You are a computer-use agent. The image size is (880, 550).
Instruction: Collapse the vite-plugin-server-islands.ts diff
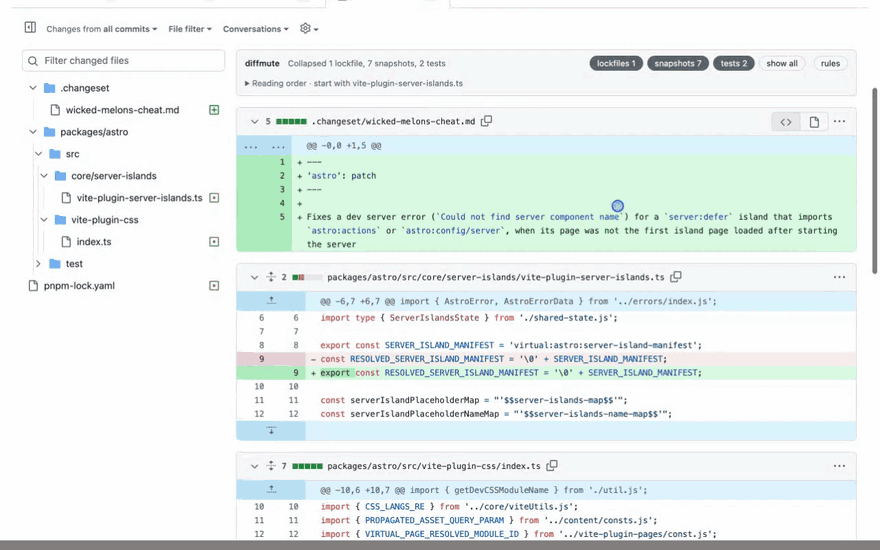(254, 277)
